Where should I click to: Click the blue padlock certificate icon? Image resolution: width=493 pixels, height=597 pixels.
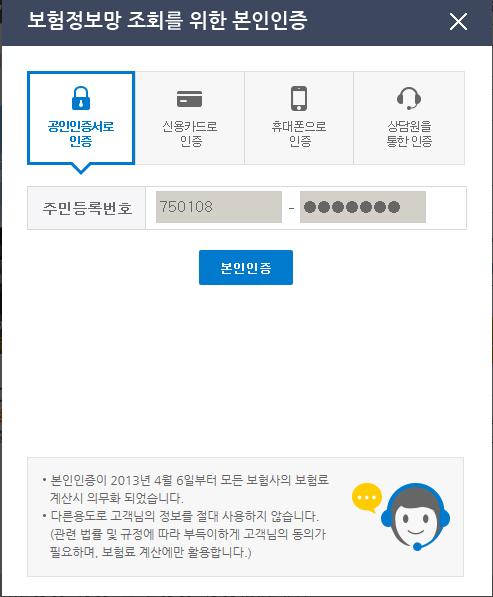81,98
